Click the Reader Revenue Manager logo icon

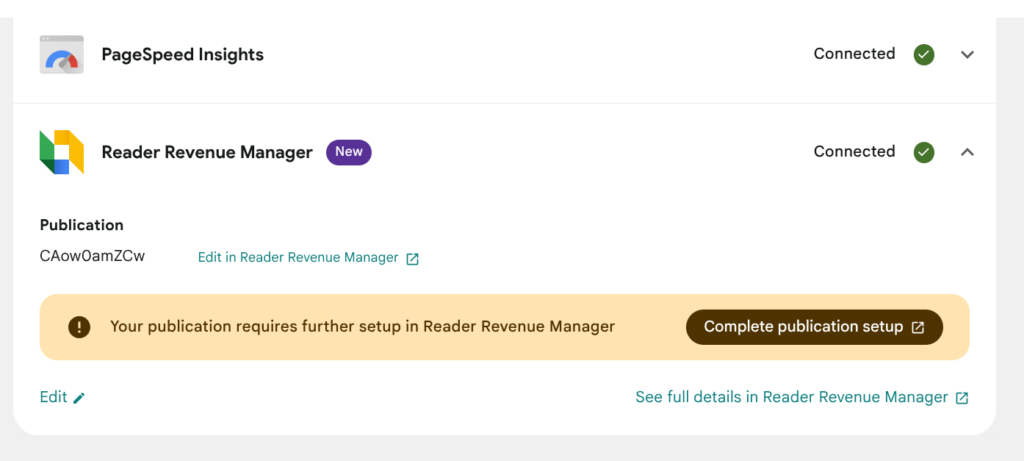[x=61, y=152]
